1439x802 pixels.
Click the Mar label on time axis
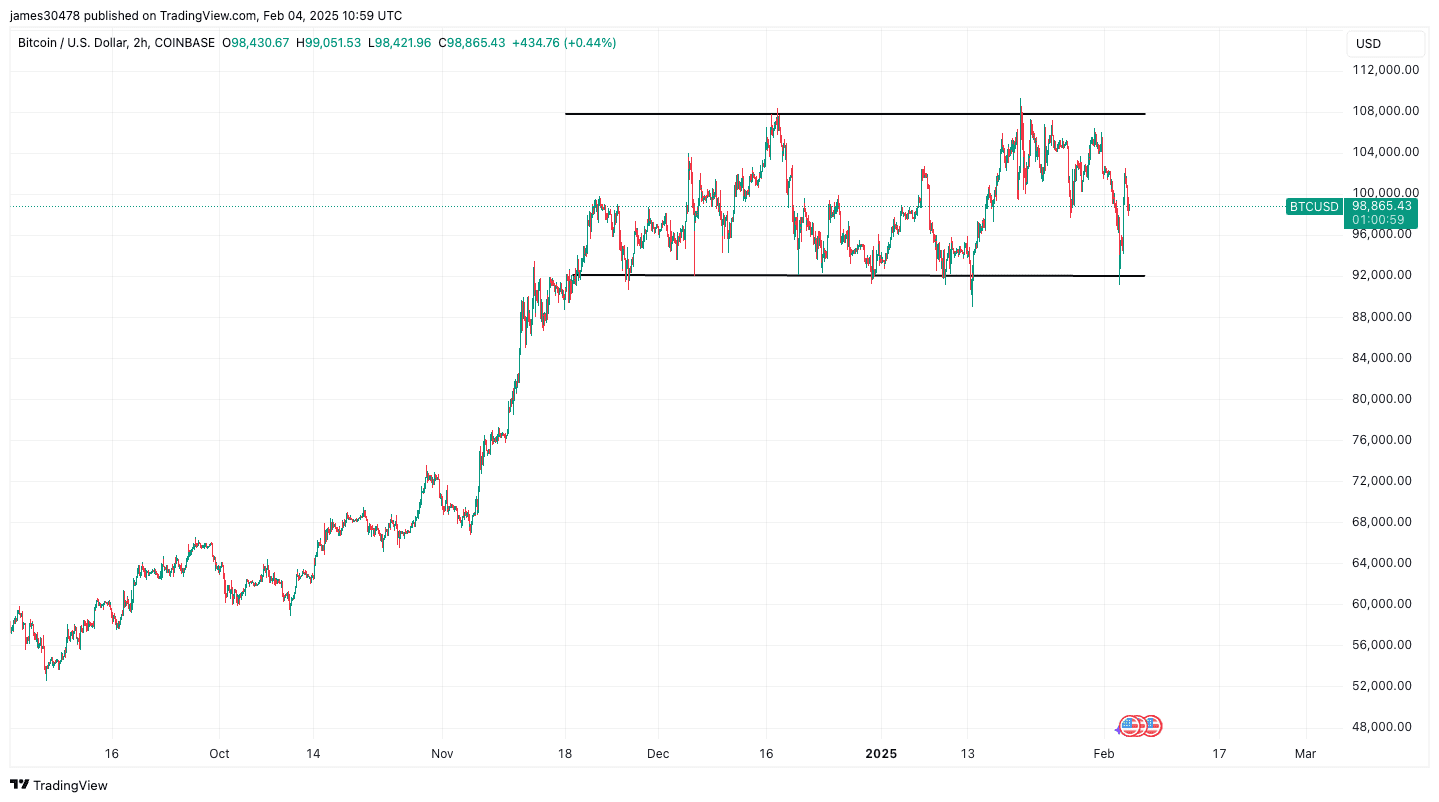tap(1306, 754)
